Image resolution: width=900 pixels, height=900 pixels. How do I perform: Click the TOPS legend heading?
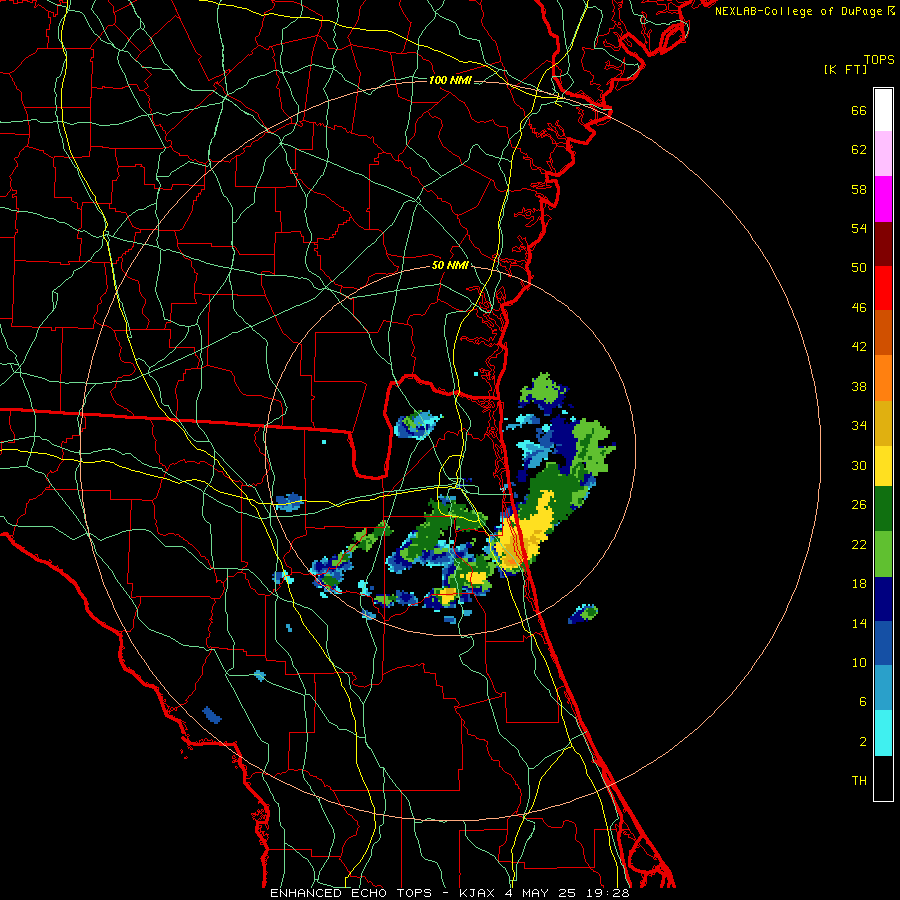879,59
